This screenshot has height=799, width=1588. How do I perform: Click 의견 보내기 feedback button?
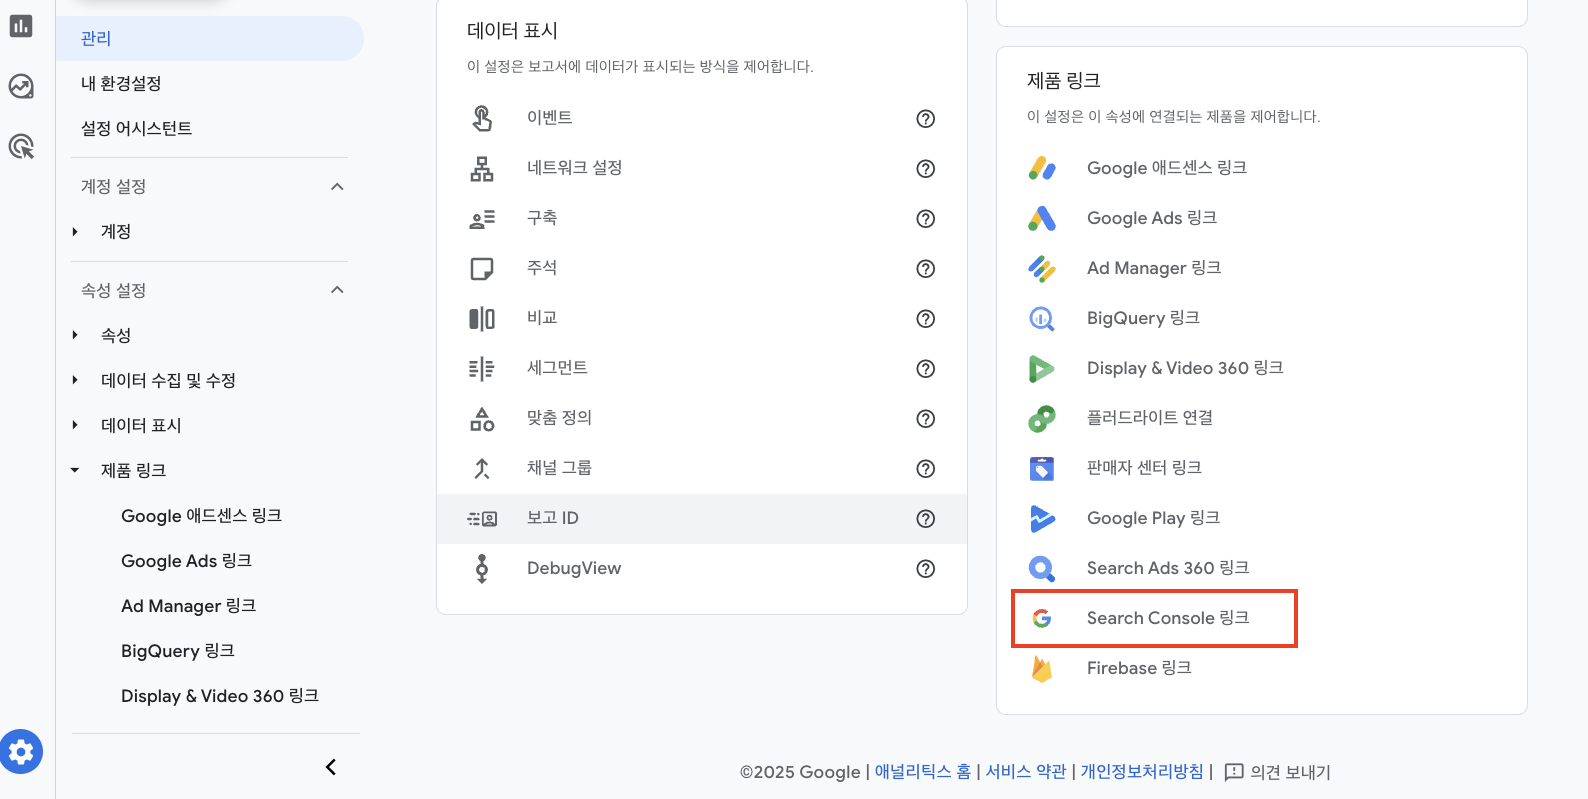1278,772
